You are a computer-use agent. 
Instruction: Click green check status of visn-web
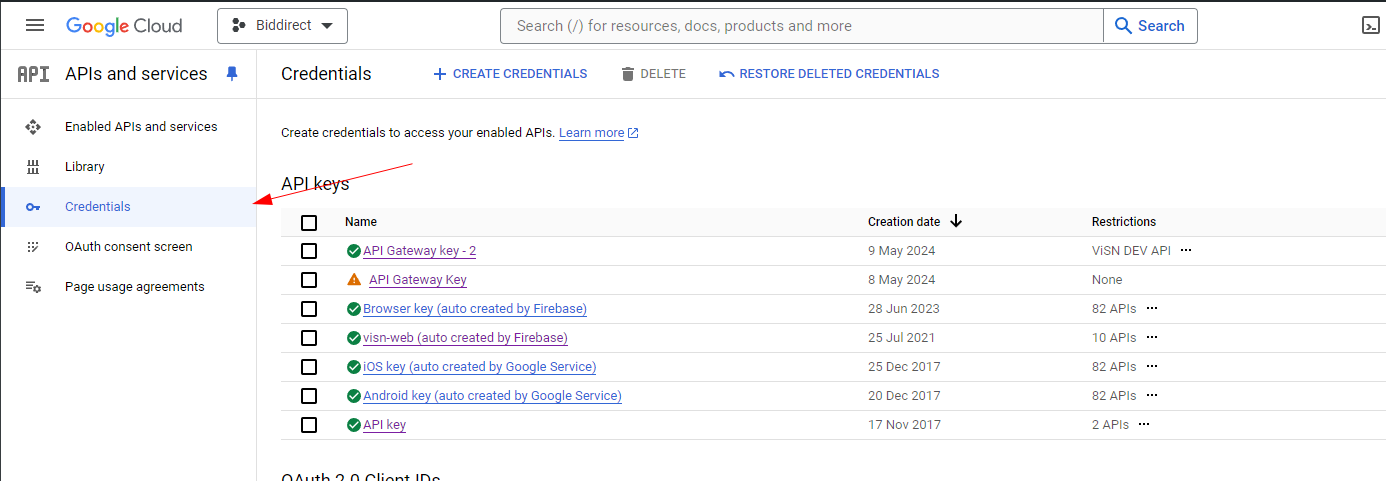click(354, 338)
